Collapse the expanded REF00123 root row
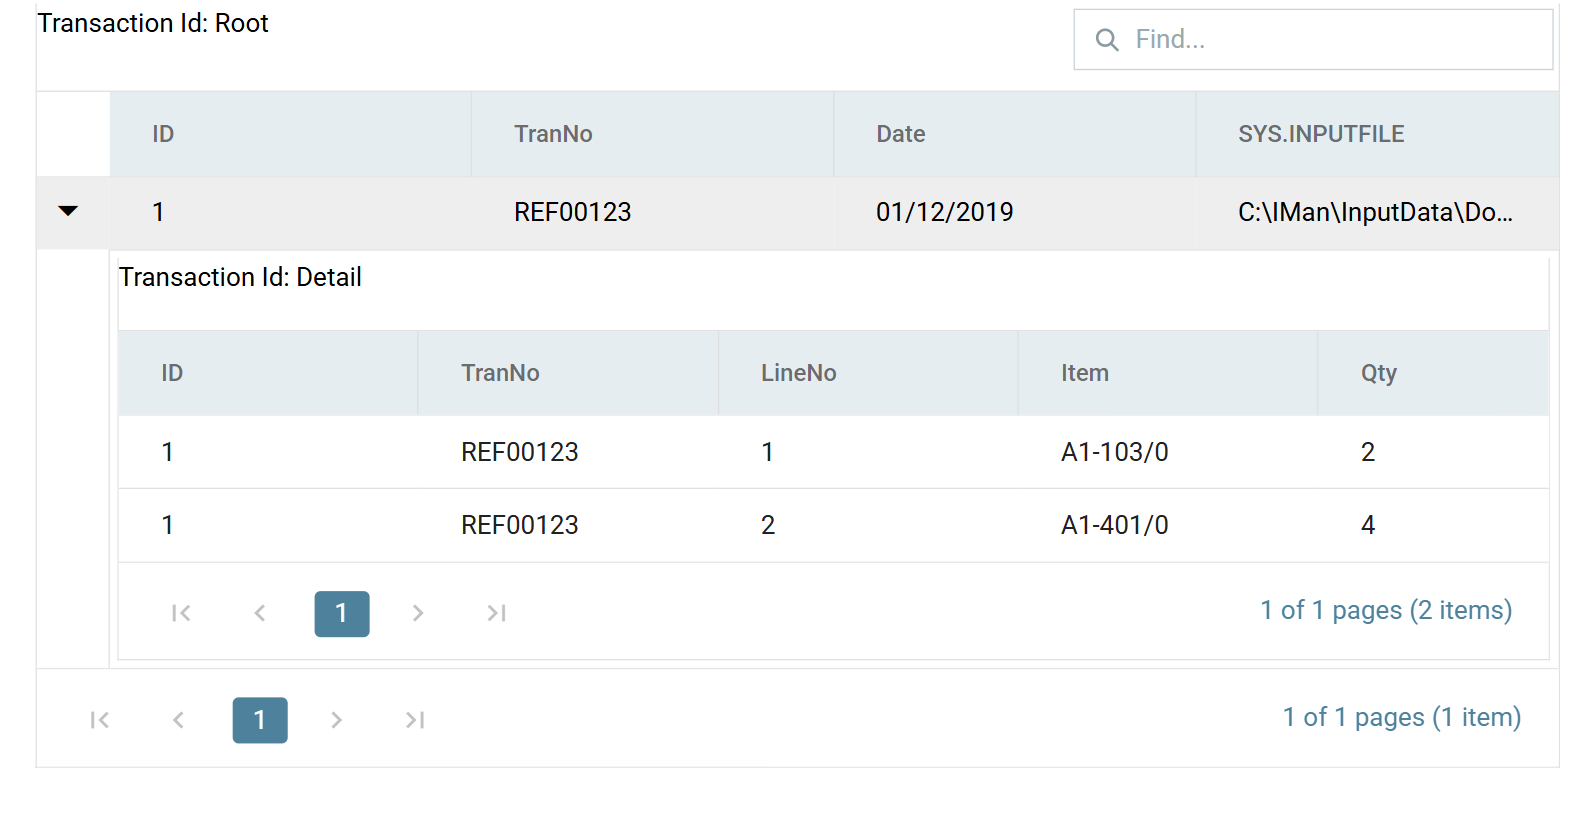The image size is (1594, 832). click(x=68, y=211)
